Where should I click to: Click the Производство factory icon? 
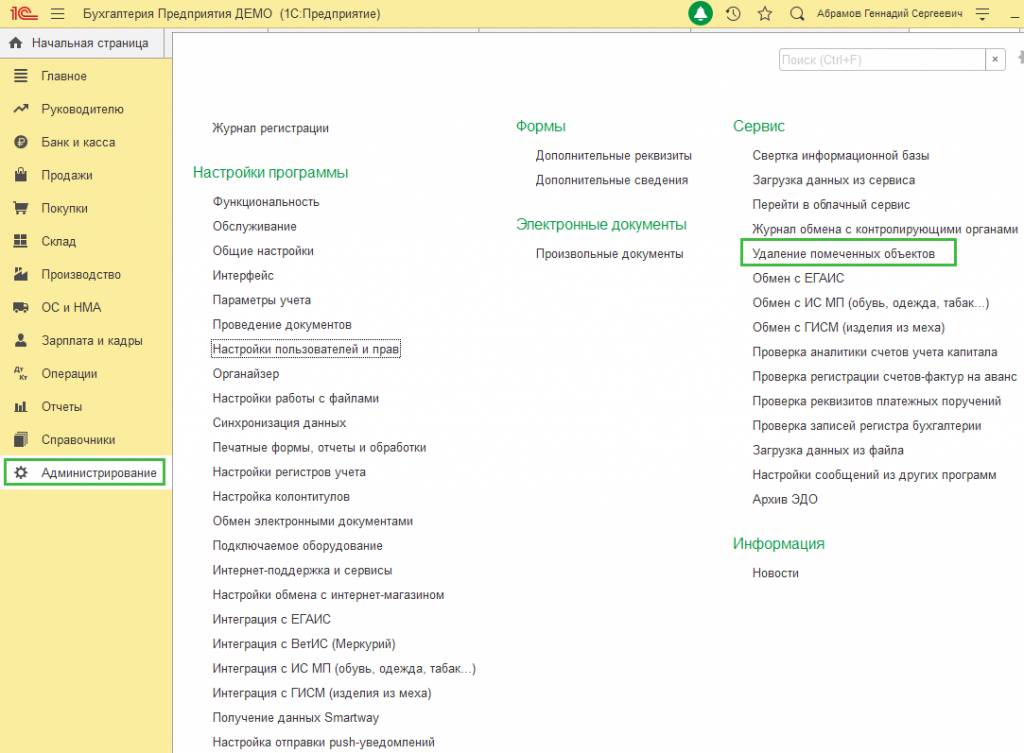[21, 274]
